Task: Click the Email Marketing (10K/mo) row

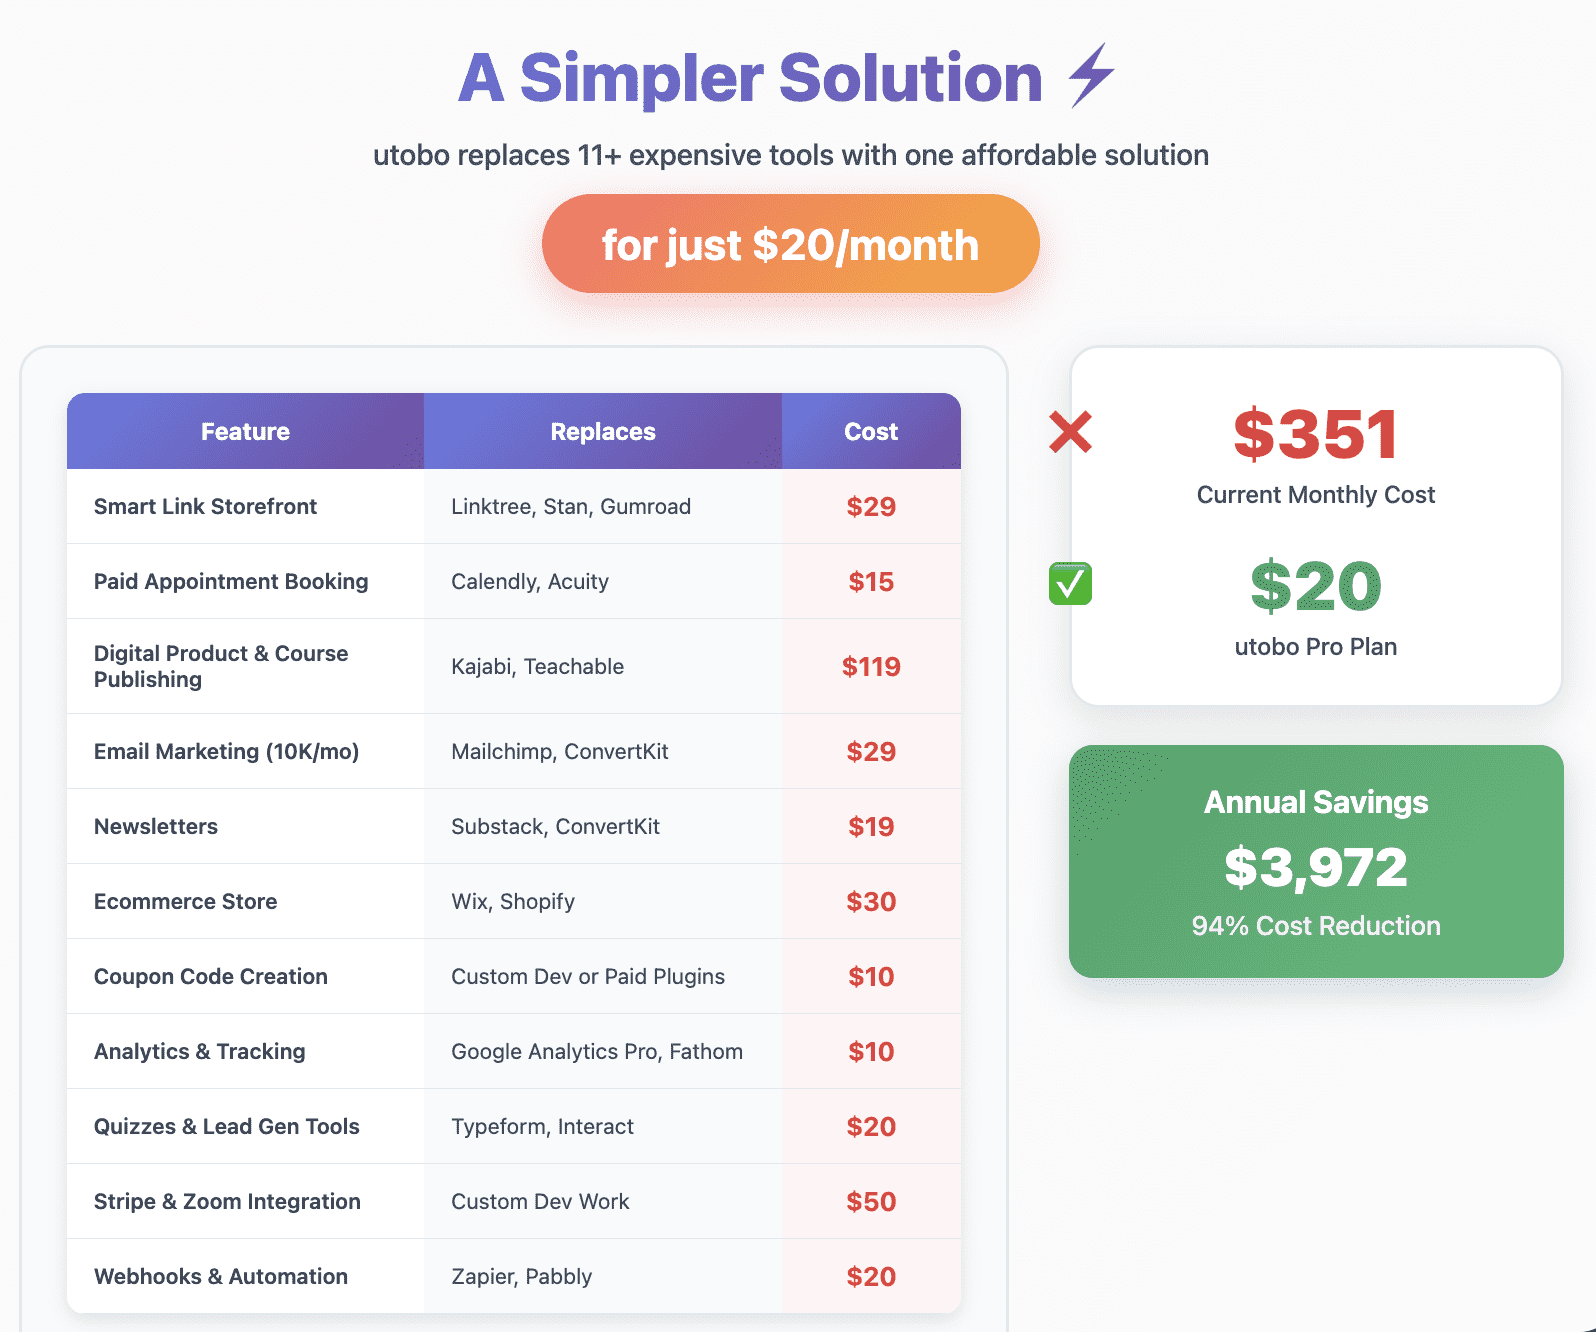Action: point(514,751)
